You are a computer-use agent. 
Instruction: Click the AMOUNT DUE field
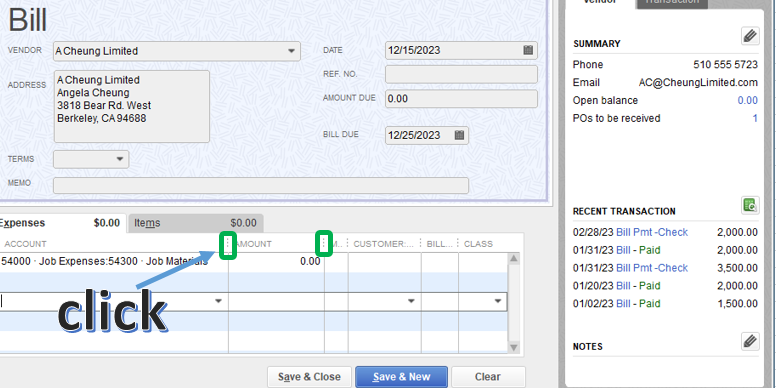click(461, 98)
